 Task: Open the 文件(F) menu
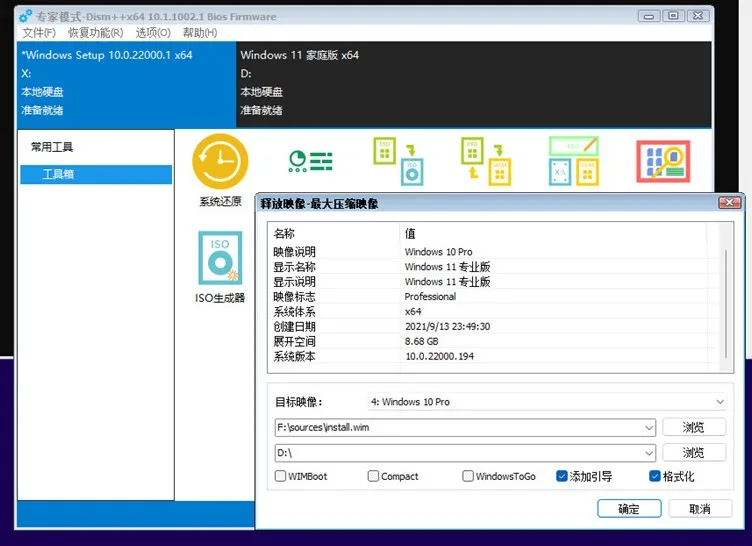[x=39, y=33]
